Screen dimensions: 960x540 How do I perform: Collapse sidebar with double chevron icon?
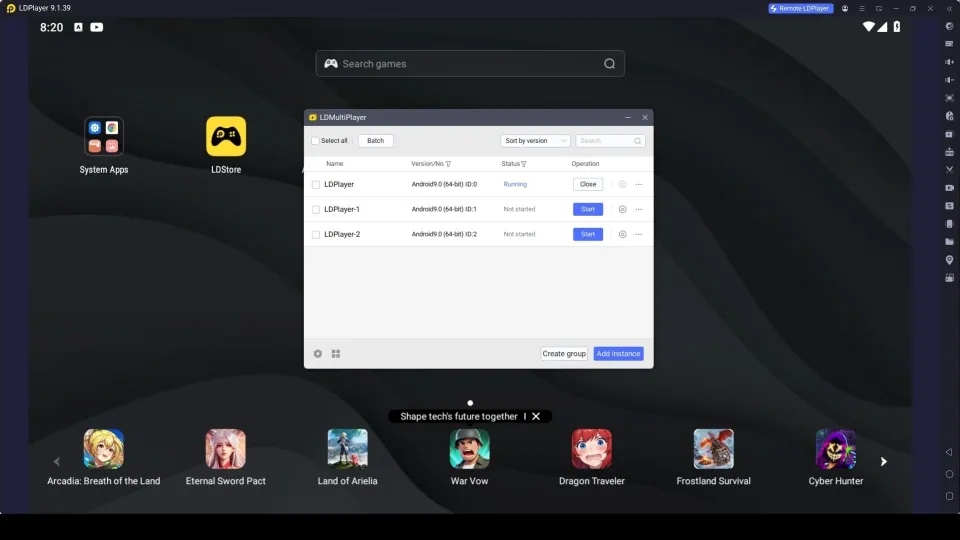pyautogui.click(x=949, y=9)
